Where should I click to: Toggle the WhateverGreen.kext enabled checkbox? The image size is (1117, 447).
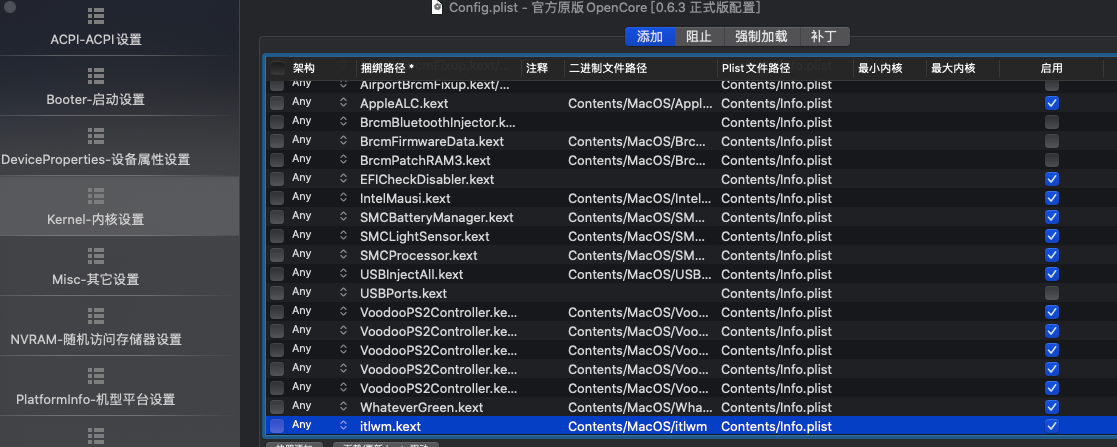pyautogui.click(x=1051, y=407)
